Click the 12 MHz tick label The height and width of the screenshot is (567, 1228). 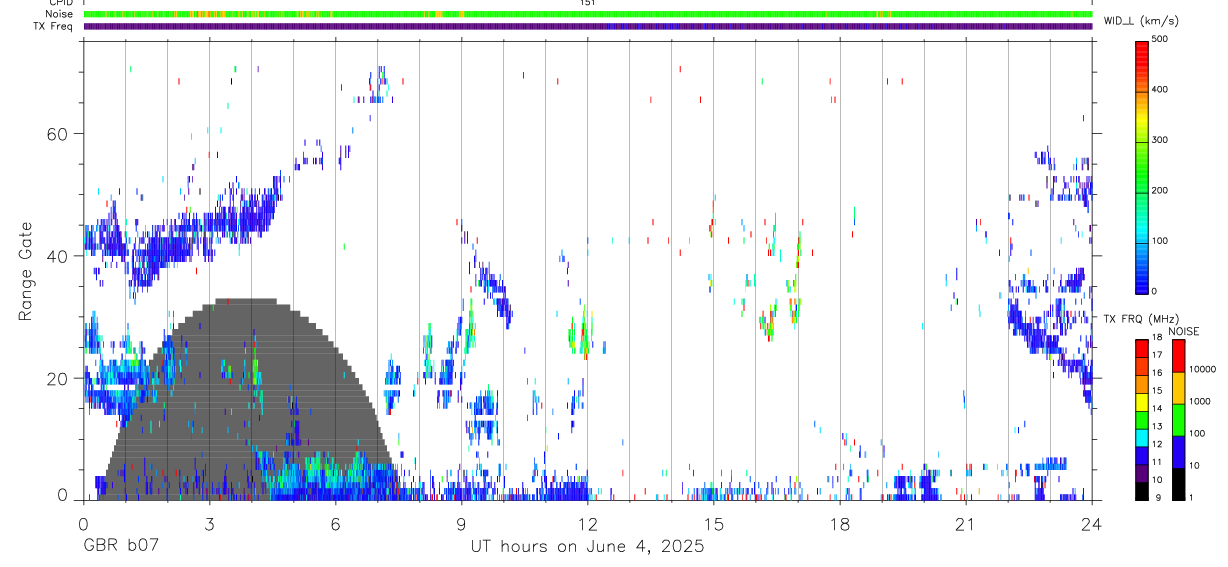pos(1157,444)
